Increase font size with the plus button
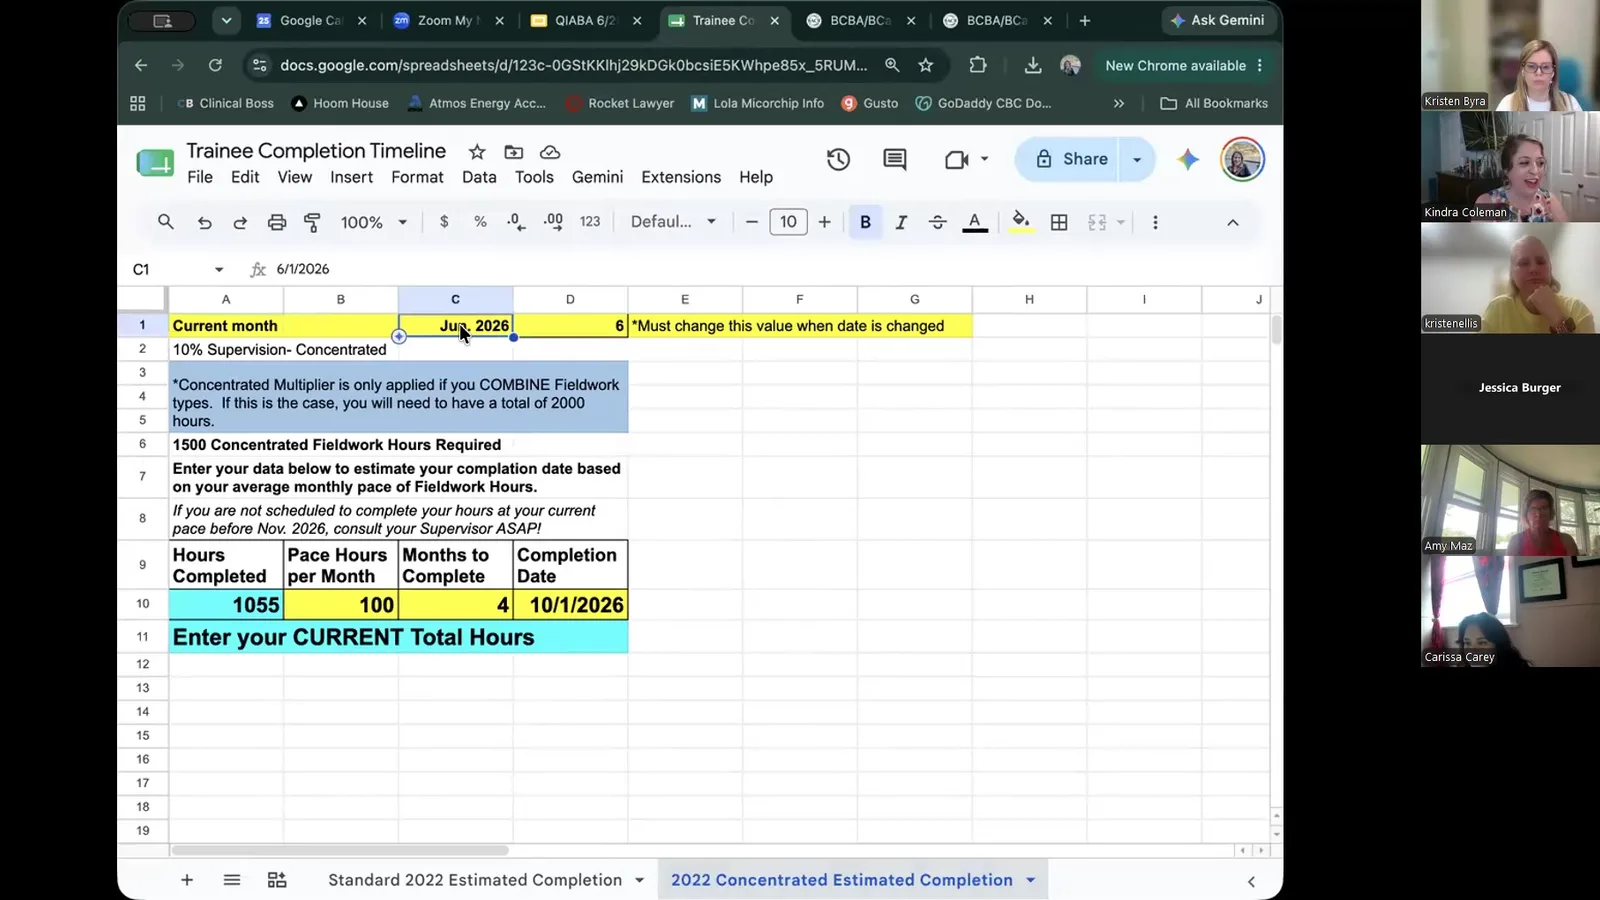 [x=824, y=222]
